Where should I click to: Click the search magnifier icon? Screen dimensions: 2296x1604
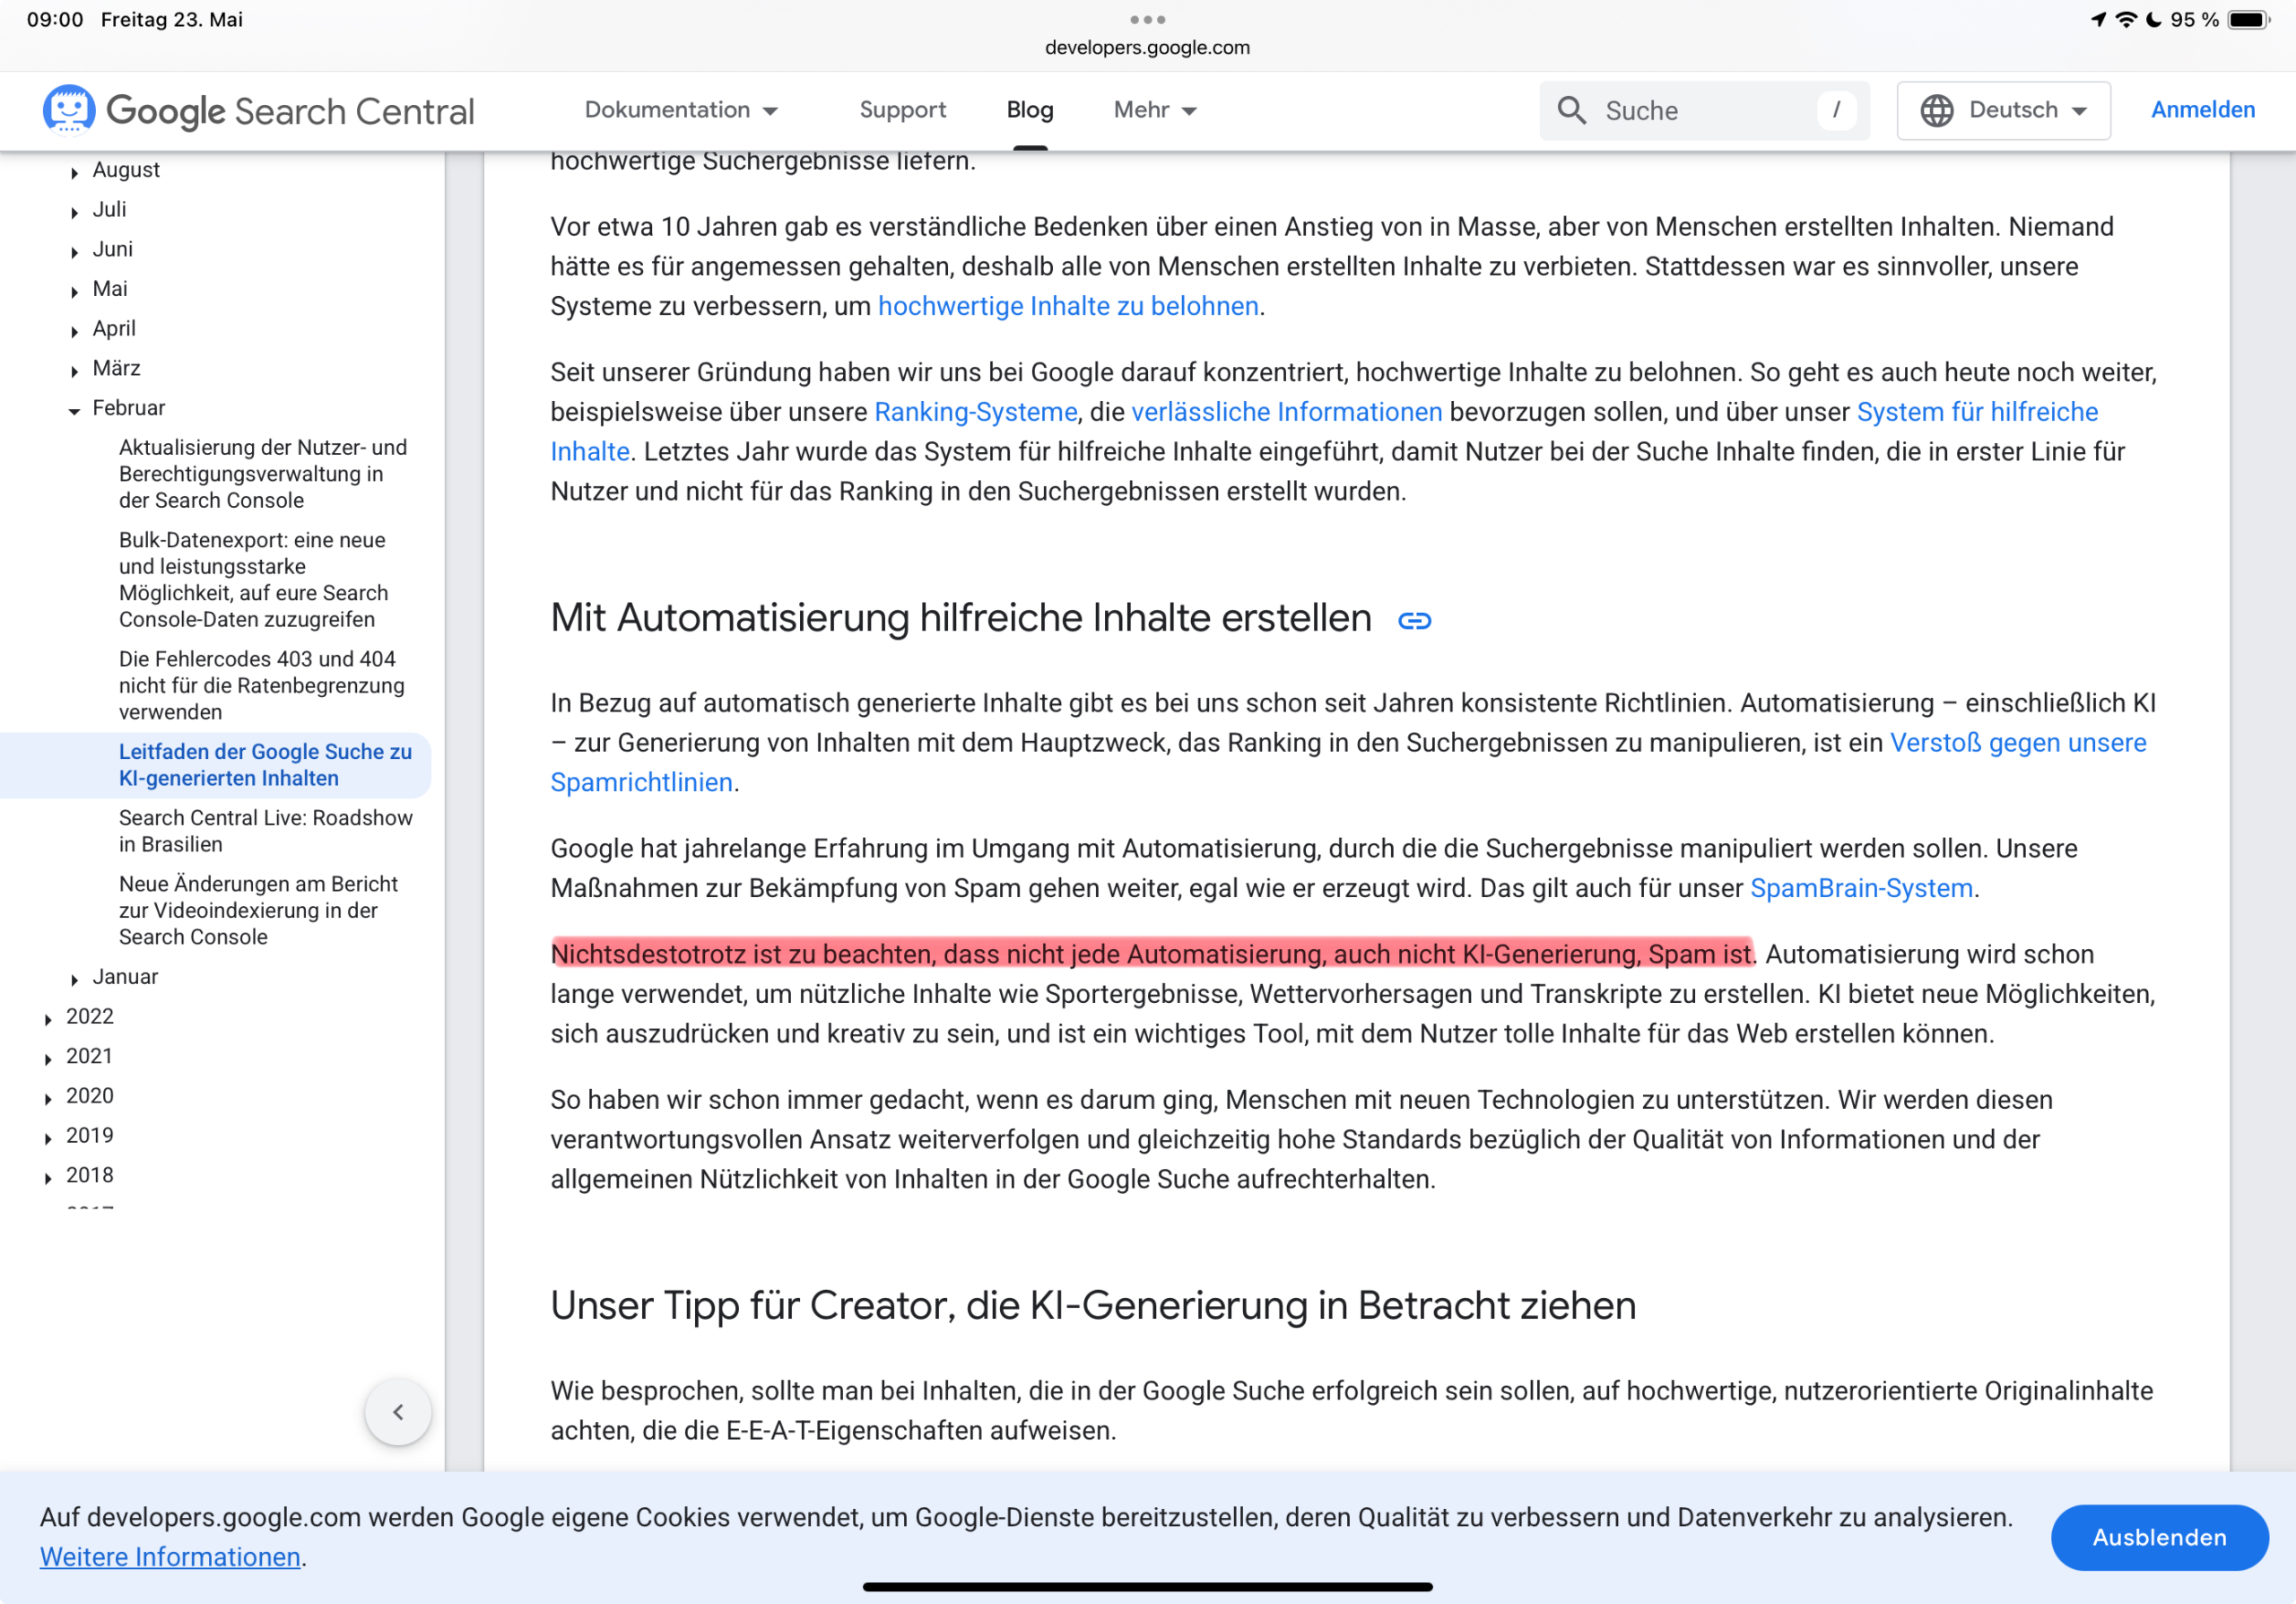tap(1572, 110)
